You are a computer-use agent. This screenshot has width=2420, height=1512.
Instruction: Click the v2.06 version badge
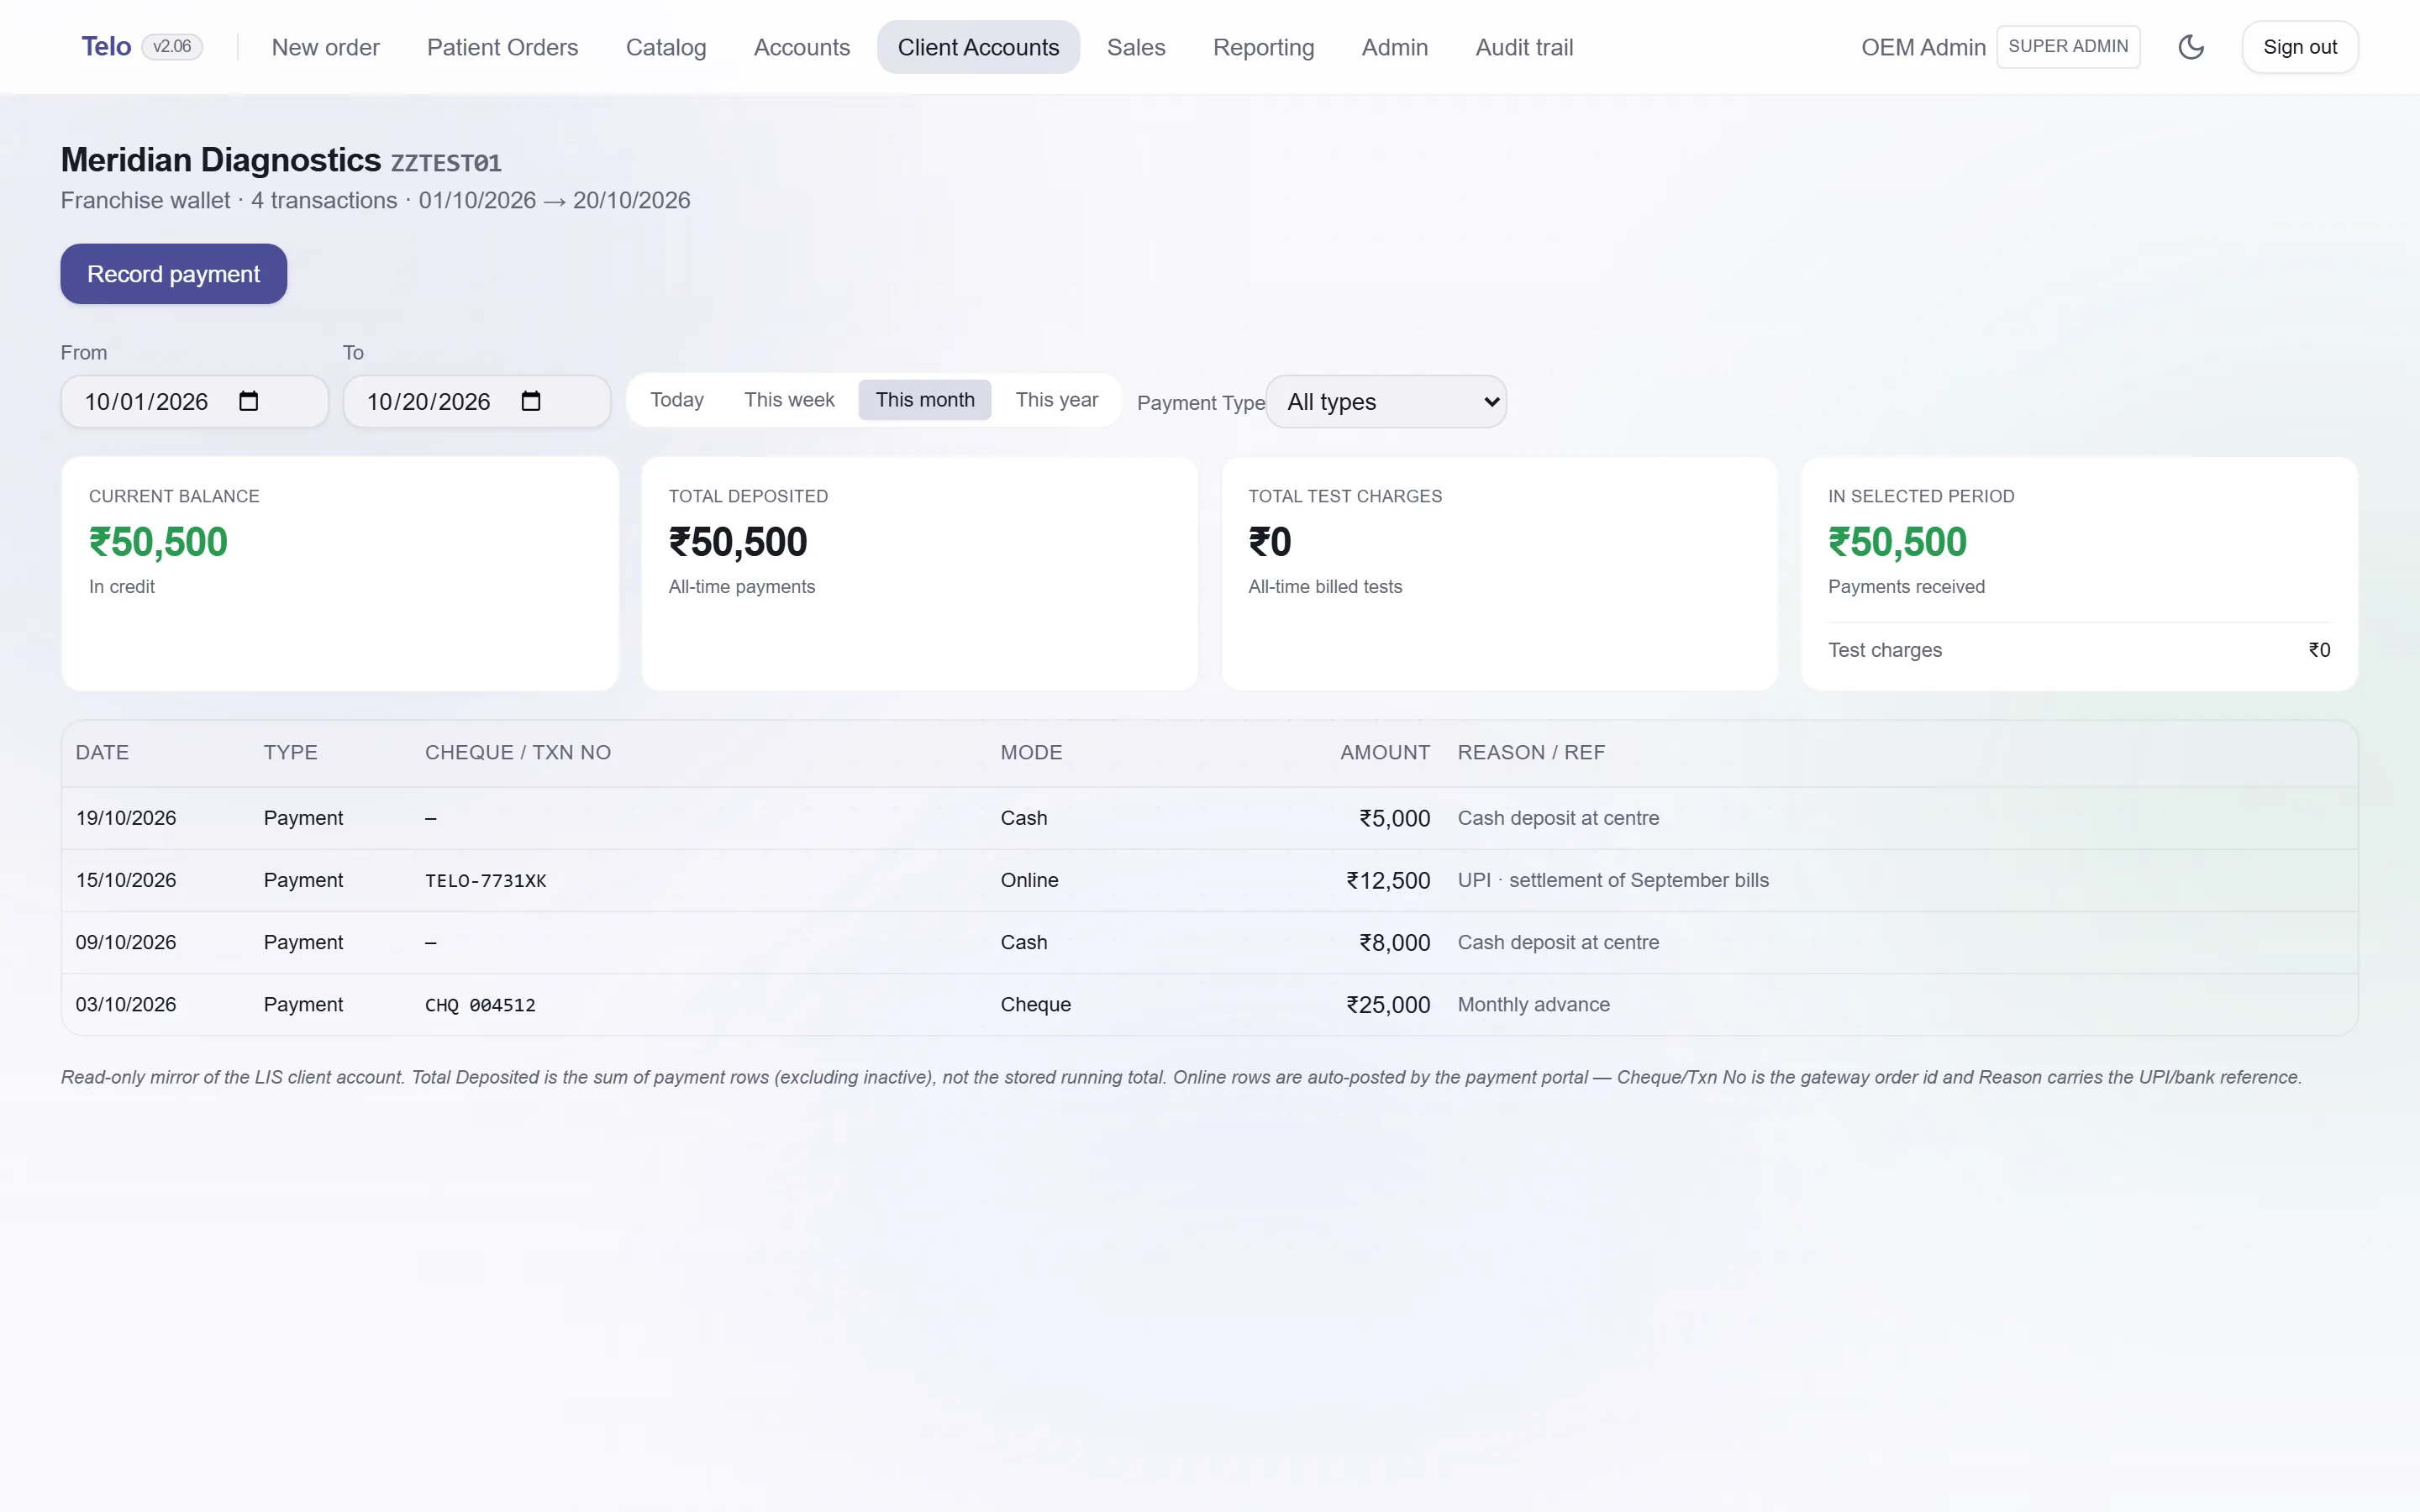(x=172, y=47)
